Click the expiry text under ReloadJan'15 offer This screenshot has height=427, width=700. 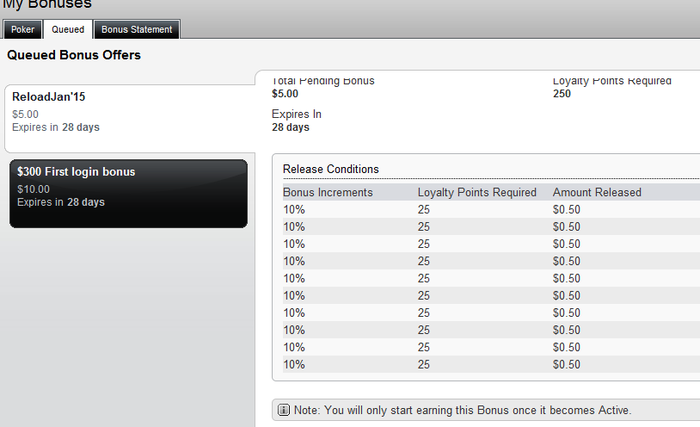(x=56, y=127)
